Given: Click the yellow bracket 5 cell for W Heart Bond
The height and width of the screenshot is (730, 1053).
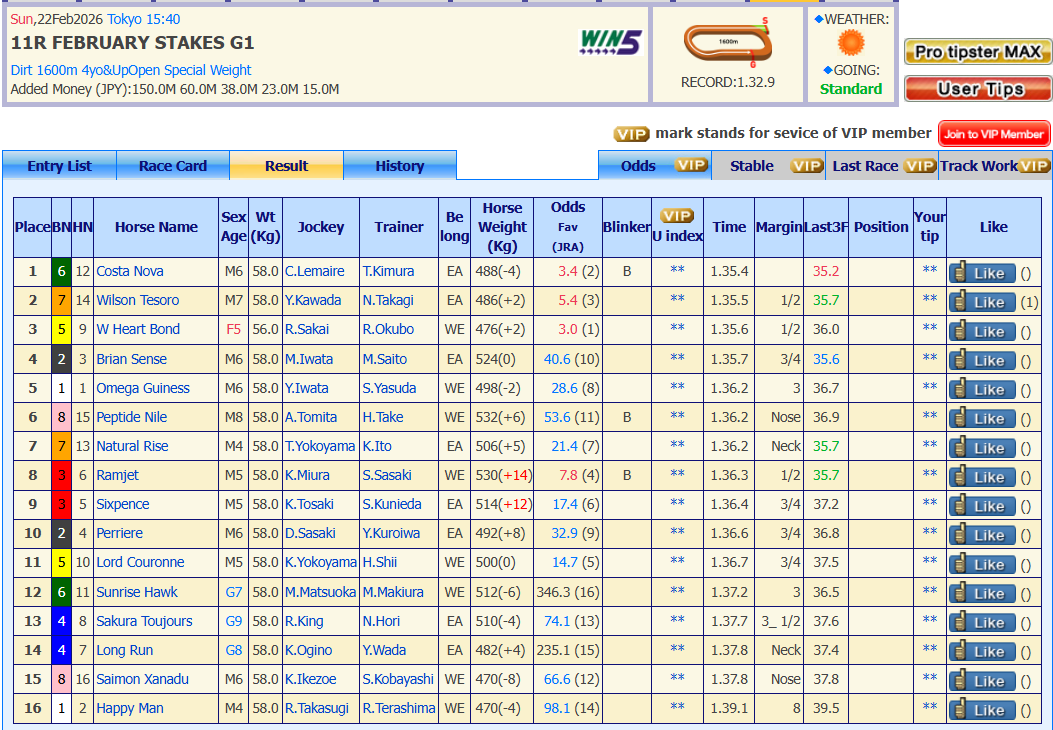Looking at the screenshot, I should (61, 329).
